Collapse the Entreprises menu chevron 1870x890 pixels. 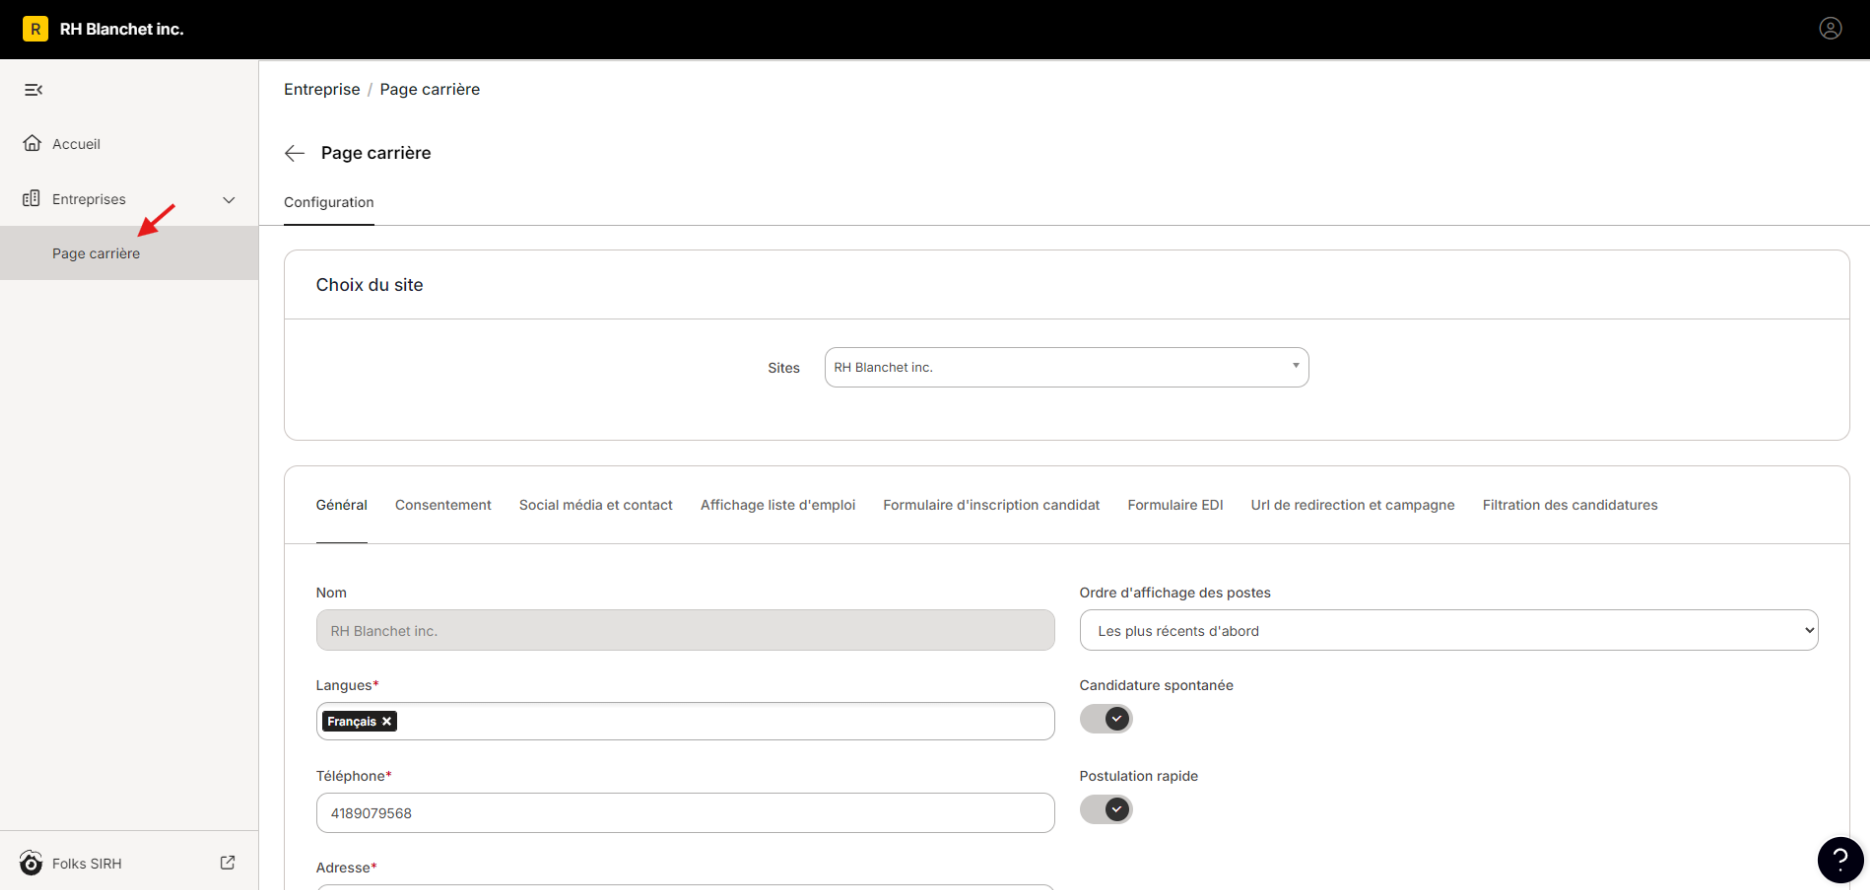(229, 200)
